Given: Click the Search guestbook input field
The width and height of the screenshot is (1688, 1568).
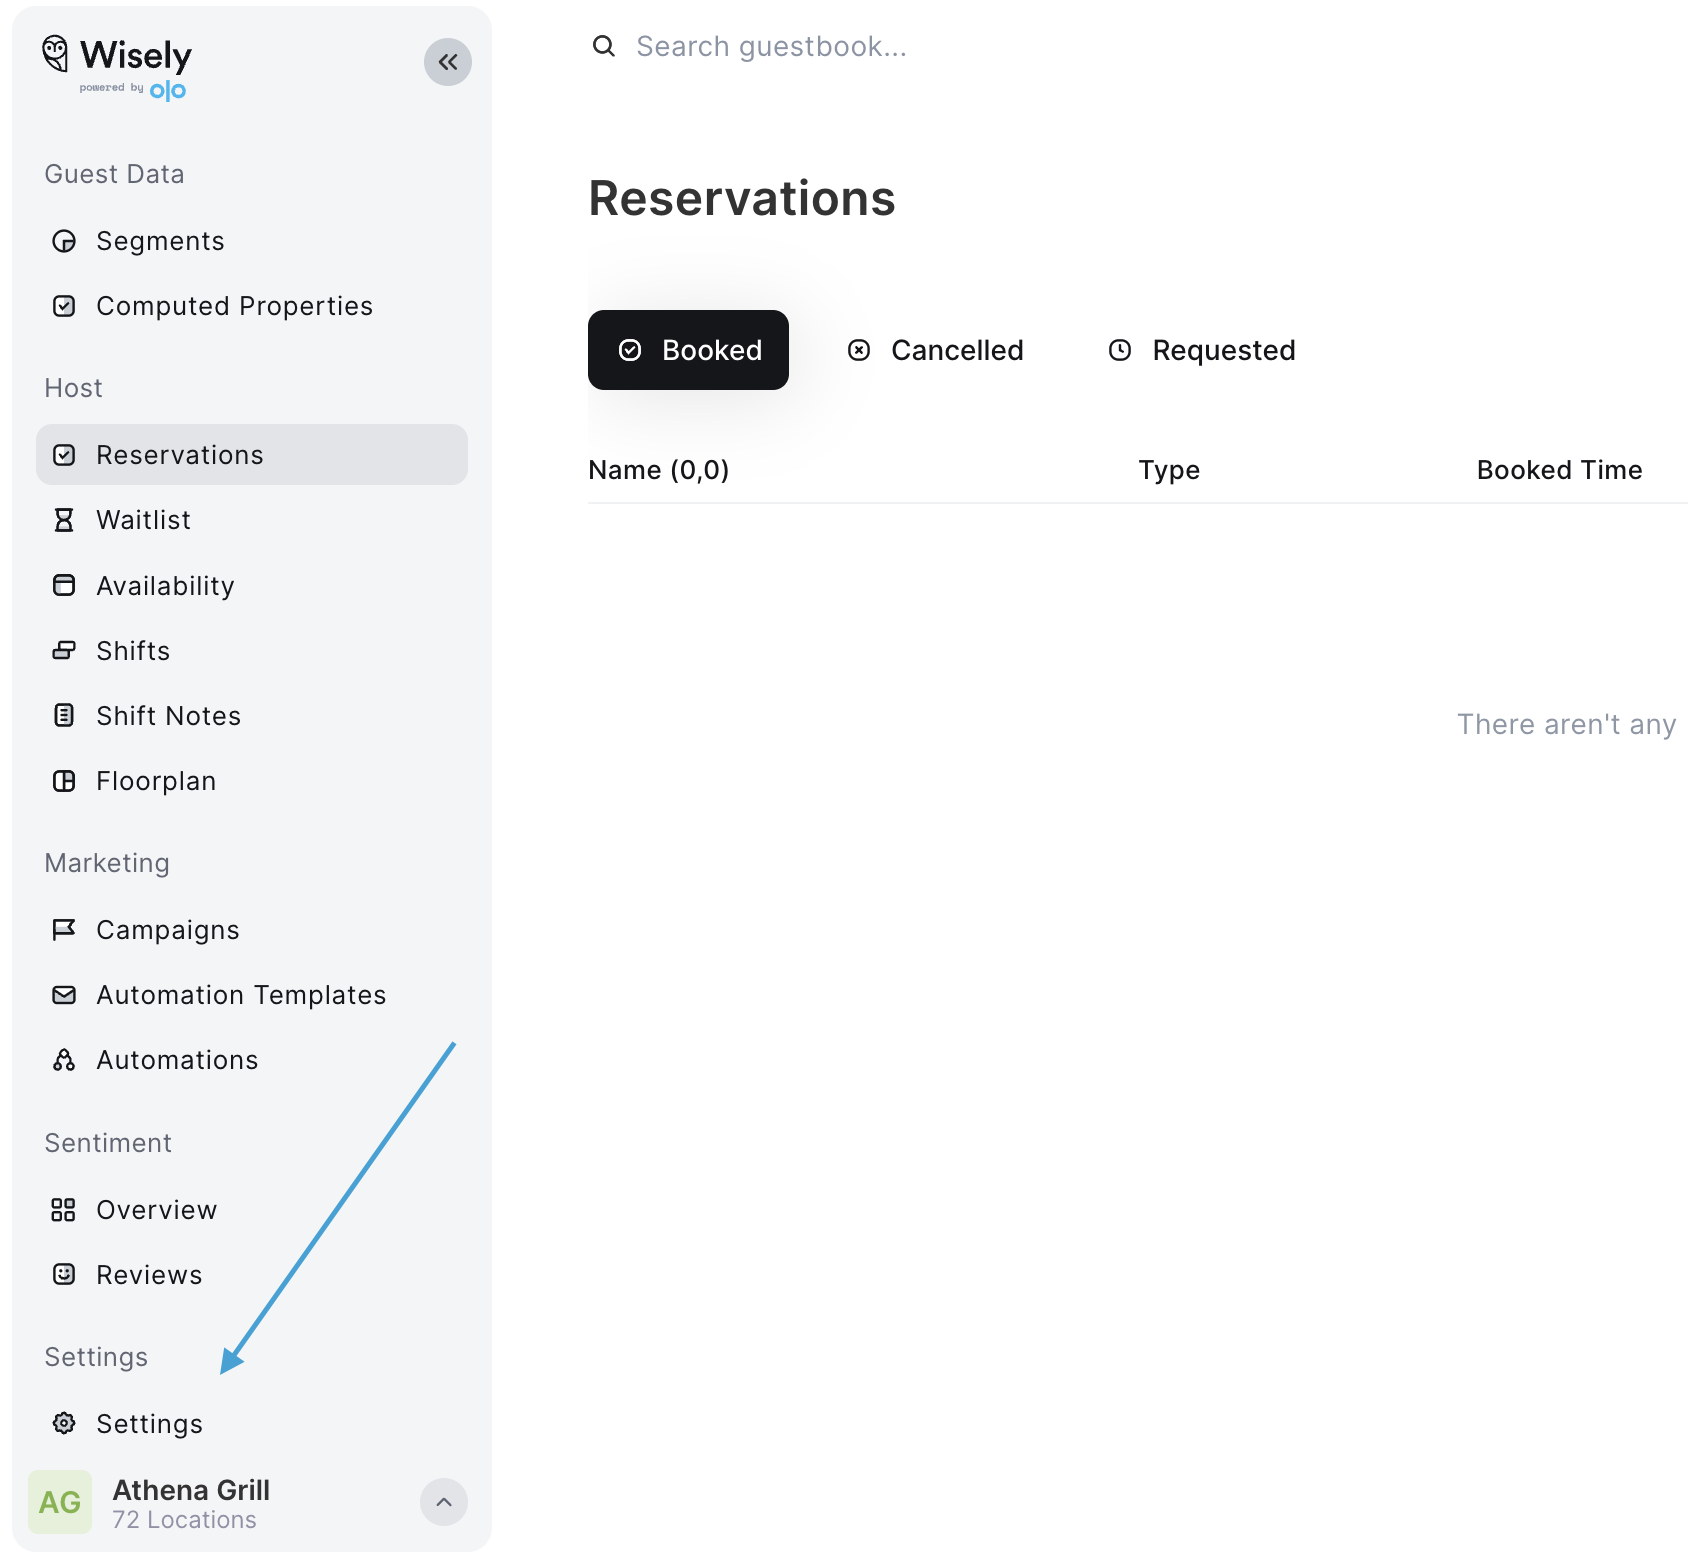Looking at the screenshot, I should point(1100,46).
